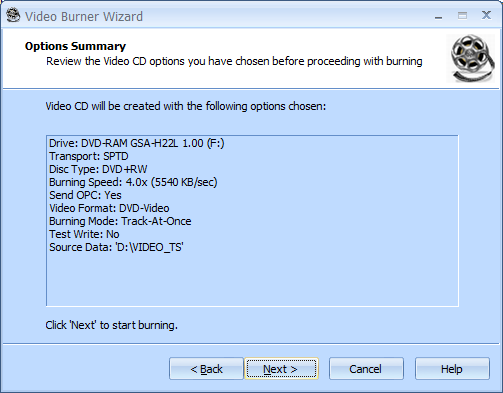The height and width of the screenshot is (393, 503).
Task: Go back with the Back button
Action: tap(206, 369)
